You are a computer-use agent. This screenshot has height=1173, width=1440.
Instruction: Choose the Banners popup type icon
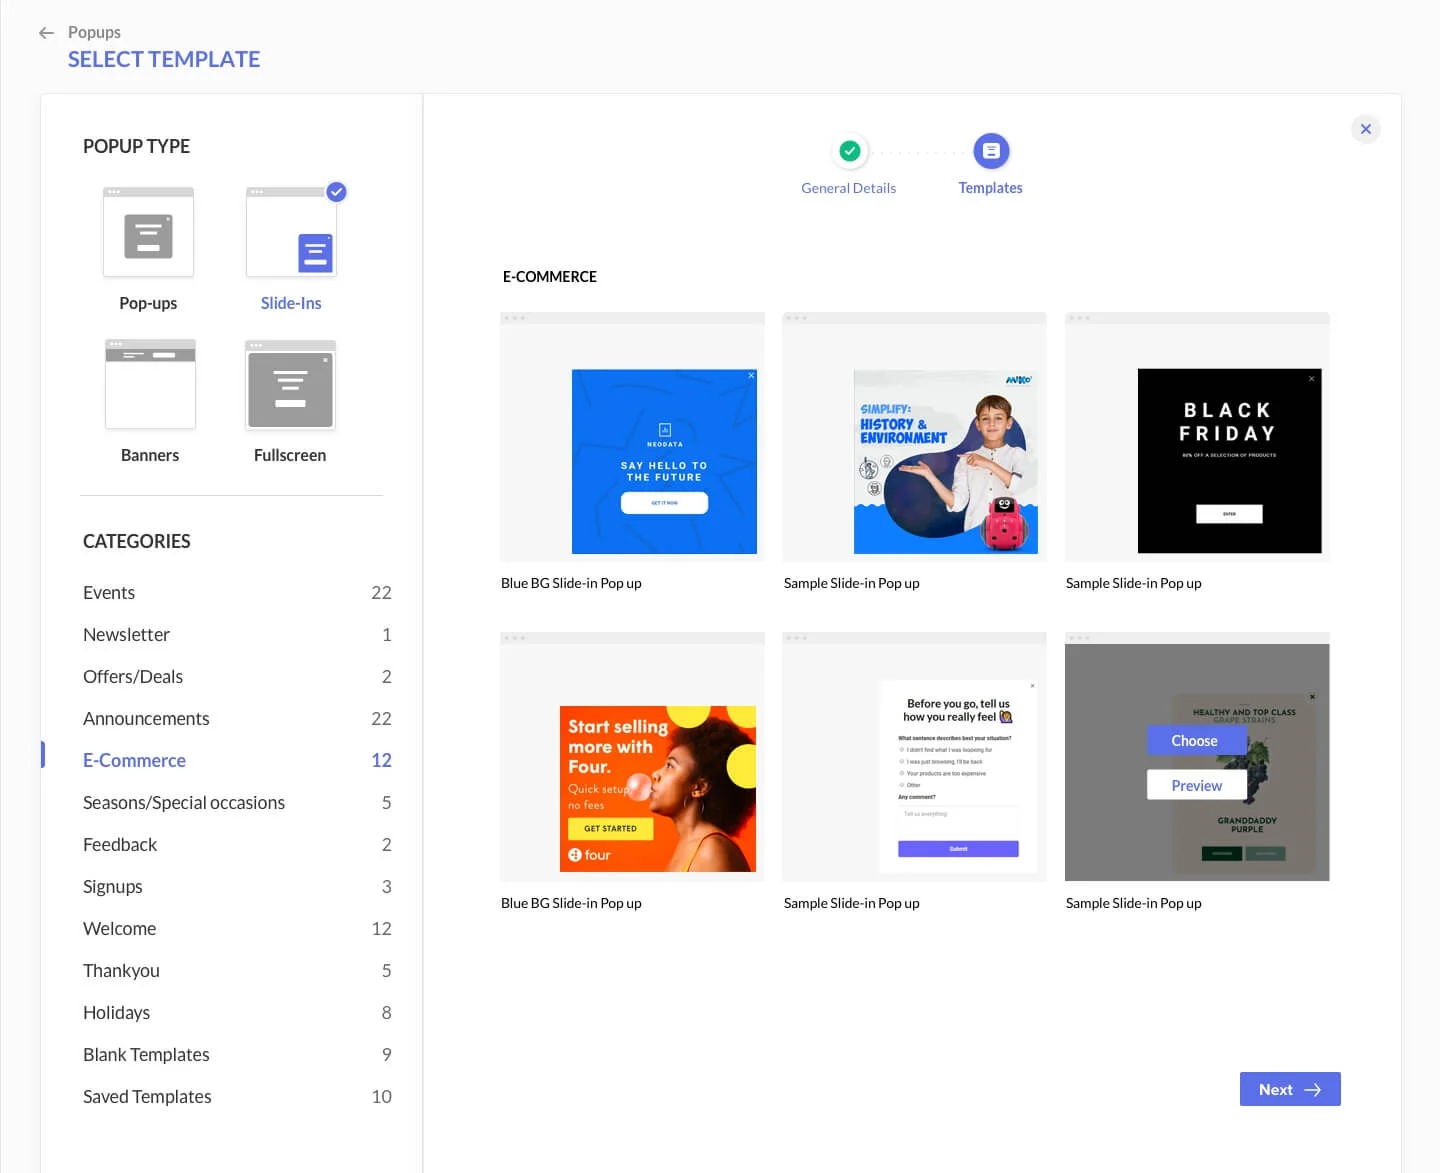tap(150, 384)
